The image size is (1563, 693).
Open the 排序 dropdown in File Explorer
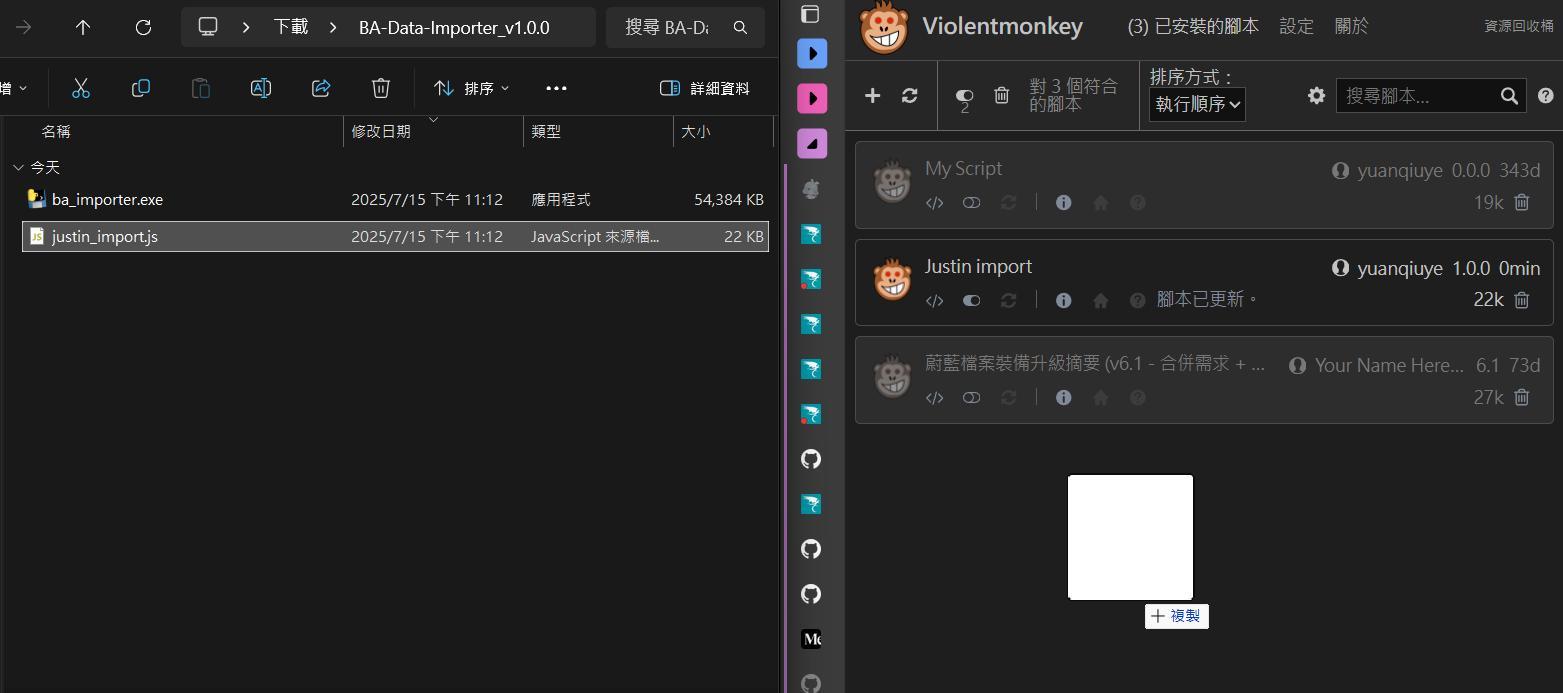tap(470, 88)
